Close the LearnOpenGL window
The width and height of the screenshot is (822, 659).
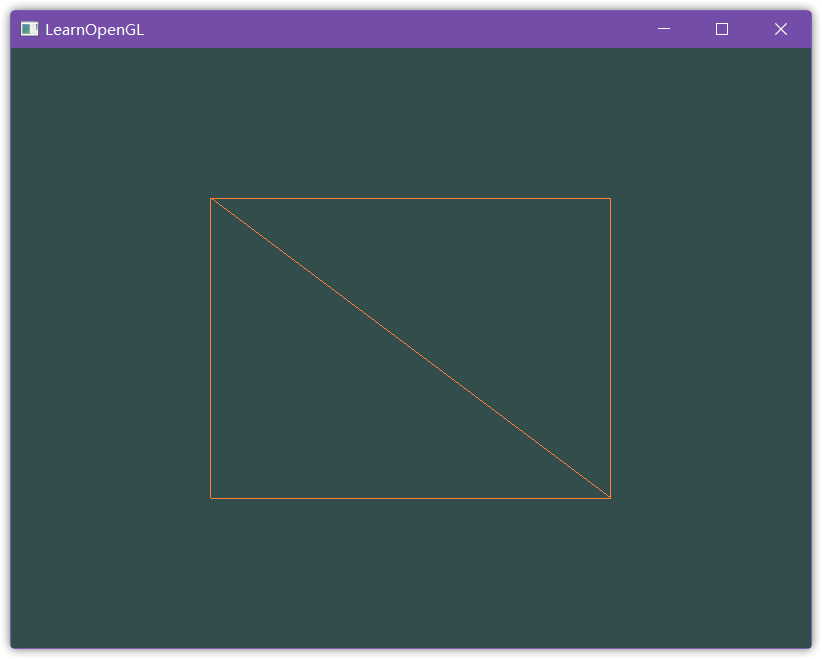[x=781, y=30]
